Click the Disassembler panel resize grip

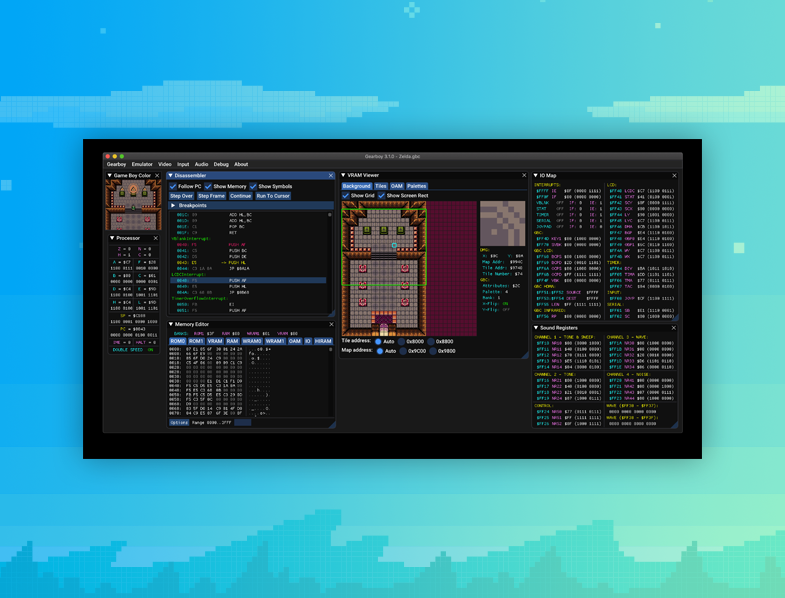[x=331, y=314]
